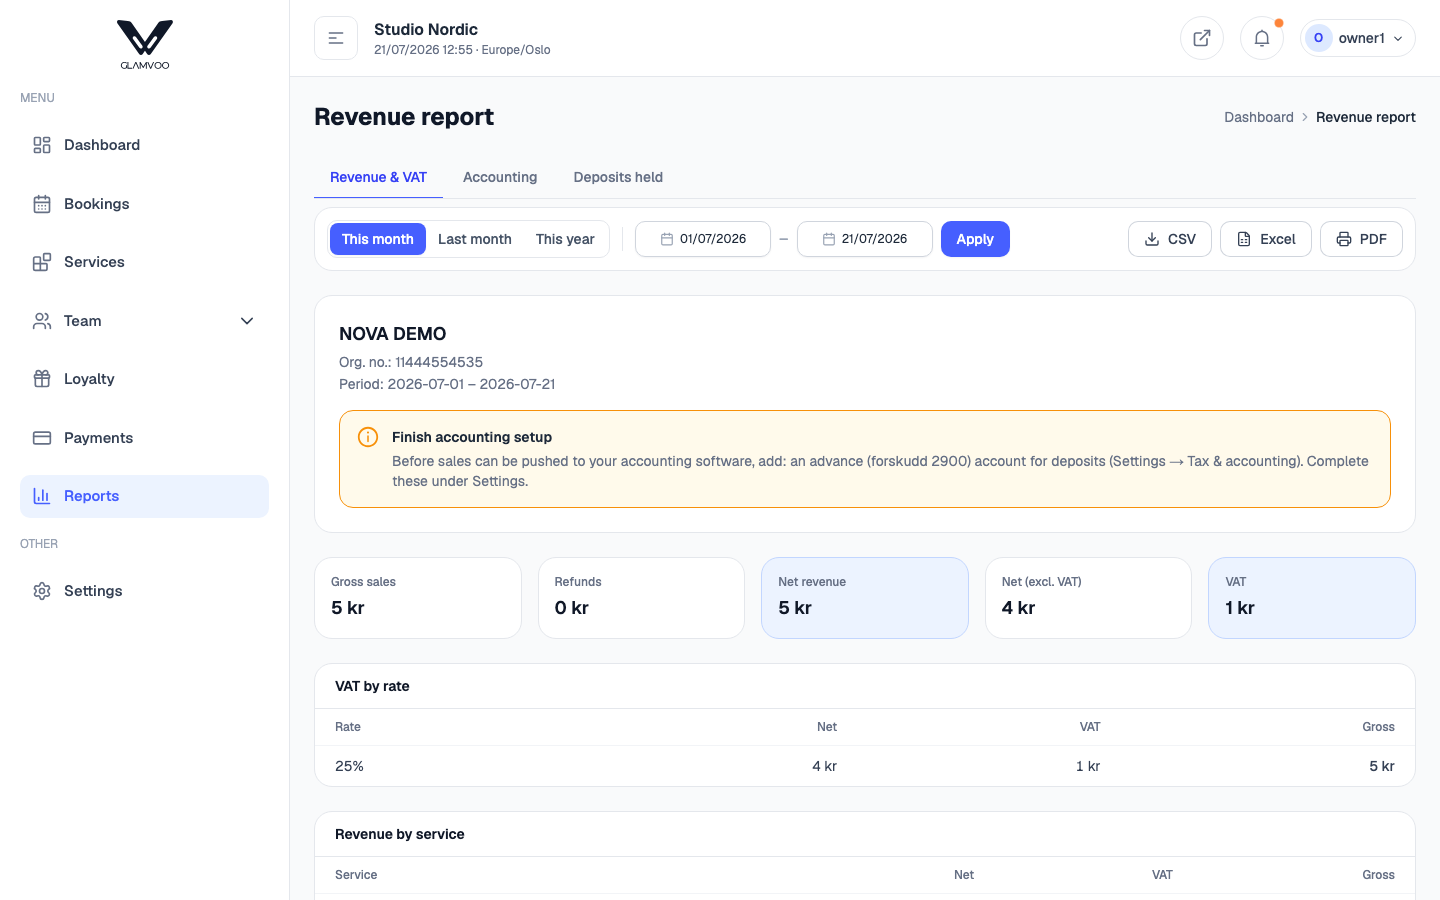Screen dimensions: 1440x900
Task: Click the Team people icon
Action: click(x=42, y=321)
